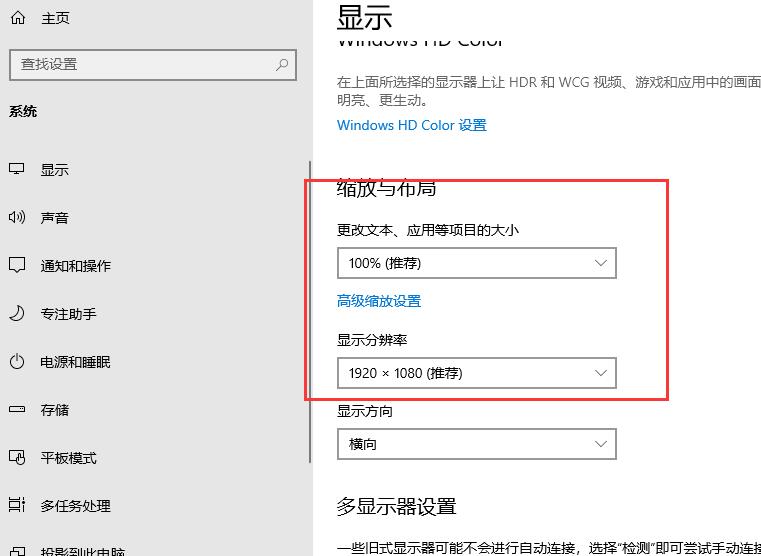The width and height of the screenshot is (761, 556).
Task: Open 电源和睡眠 settings
Action: (x=76, y=362)
